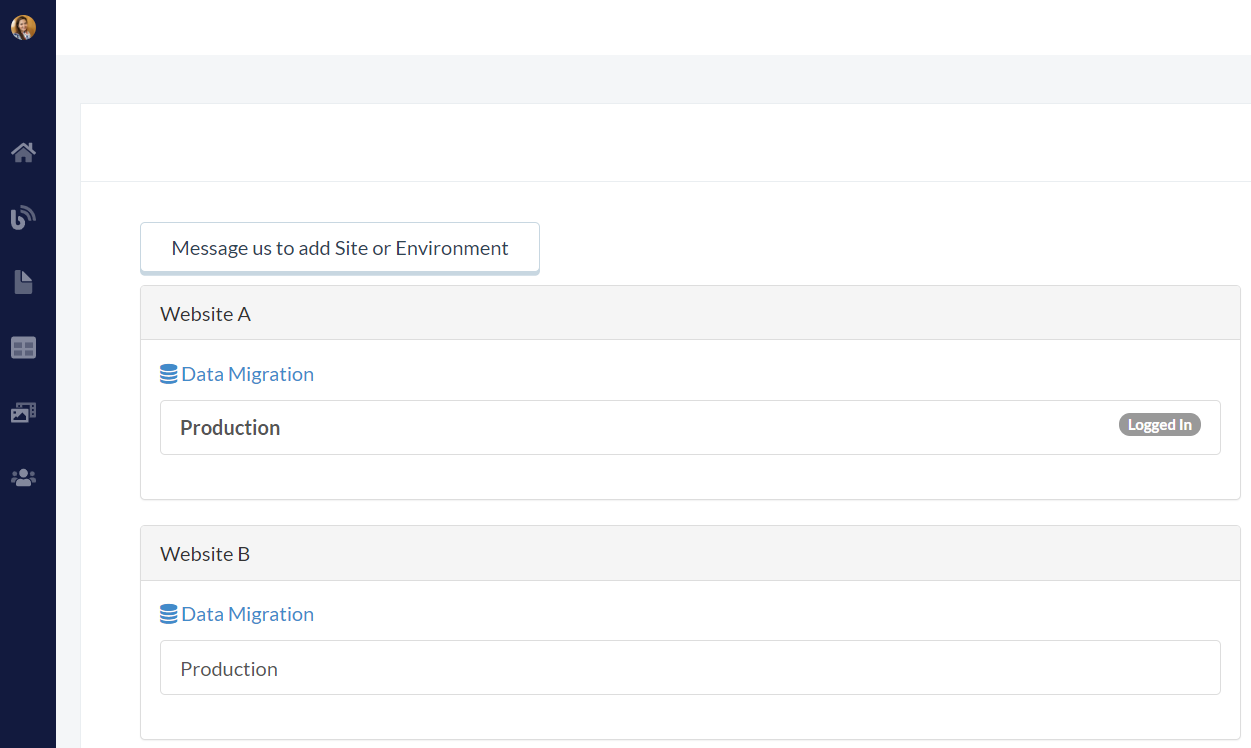Open the user profile avatar
The image size is (1251, 748).
coord(23,27)
